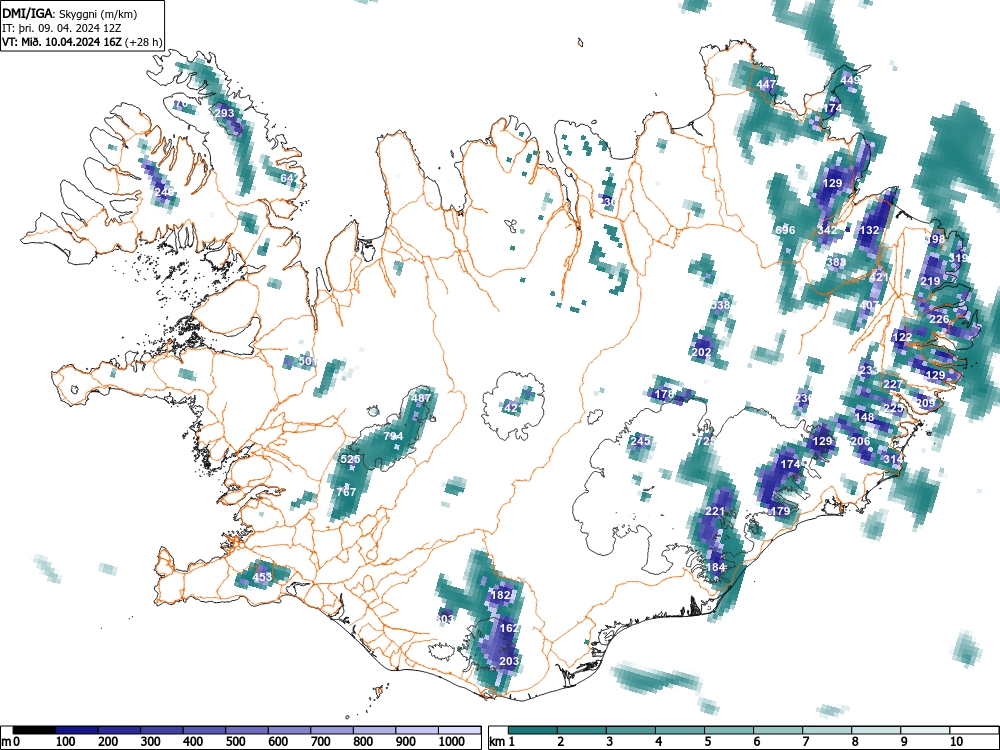
Task: Click the visibility value '314'
Action: (893, 459)
